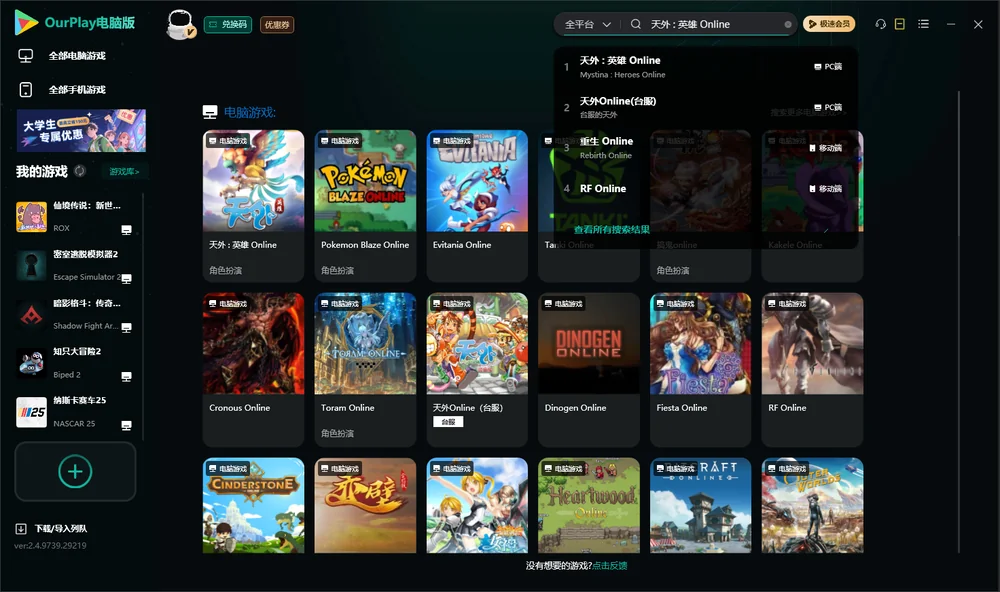
Task: Open Cronous Online game card
Action: [x=253, y=369]
